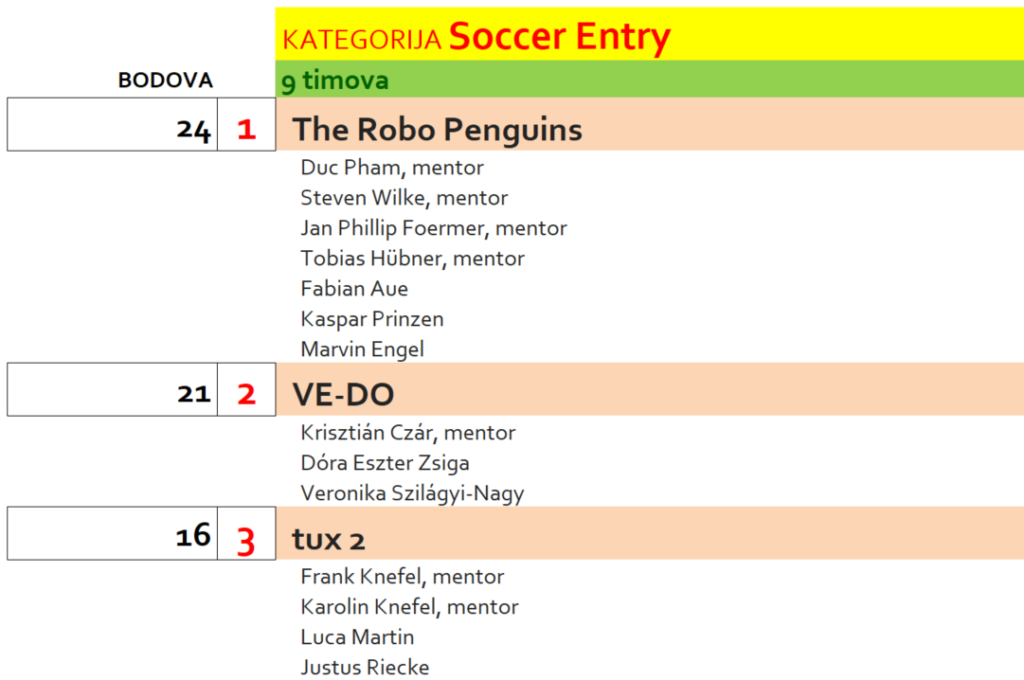Screen dimensions: 1024x680
Task: Click the name Fabian Aue
Action: click(354, 289)
